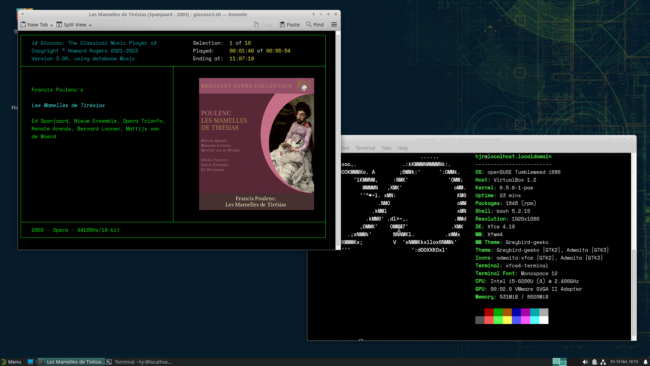Screen dimensions: 650x366
Task: Click the 'Ending at: 11:07:19' text
Action: (223, 59)
